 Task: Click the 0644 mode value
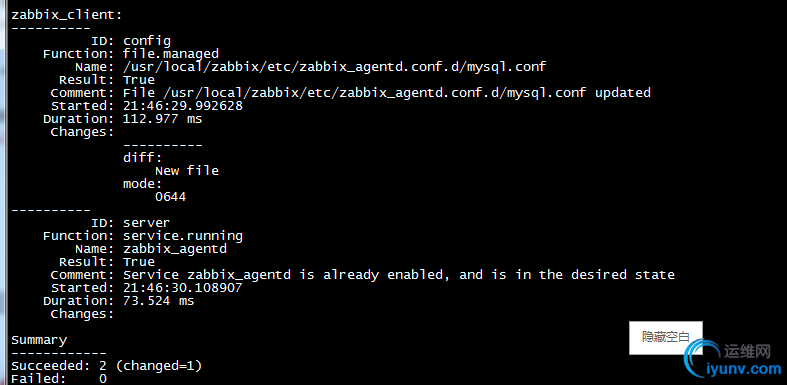(x=171, y=197)
